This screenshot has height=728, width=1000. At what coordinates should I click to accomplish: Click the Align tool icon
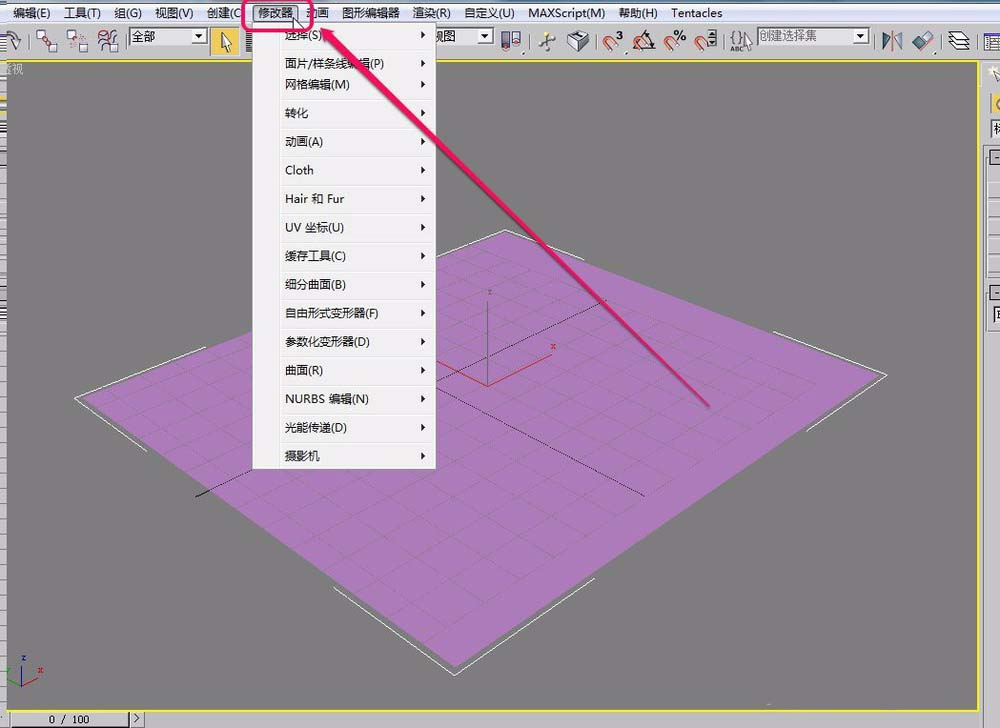923,40
